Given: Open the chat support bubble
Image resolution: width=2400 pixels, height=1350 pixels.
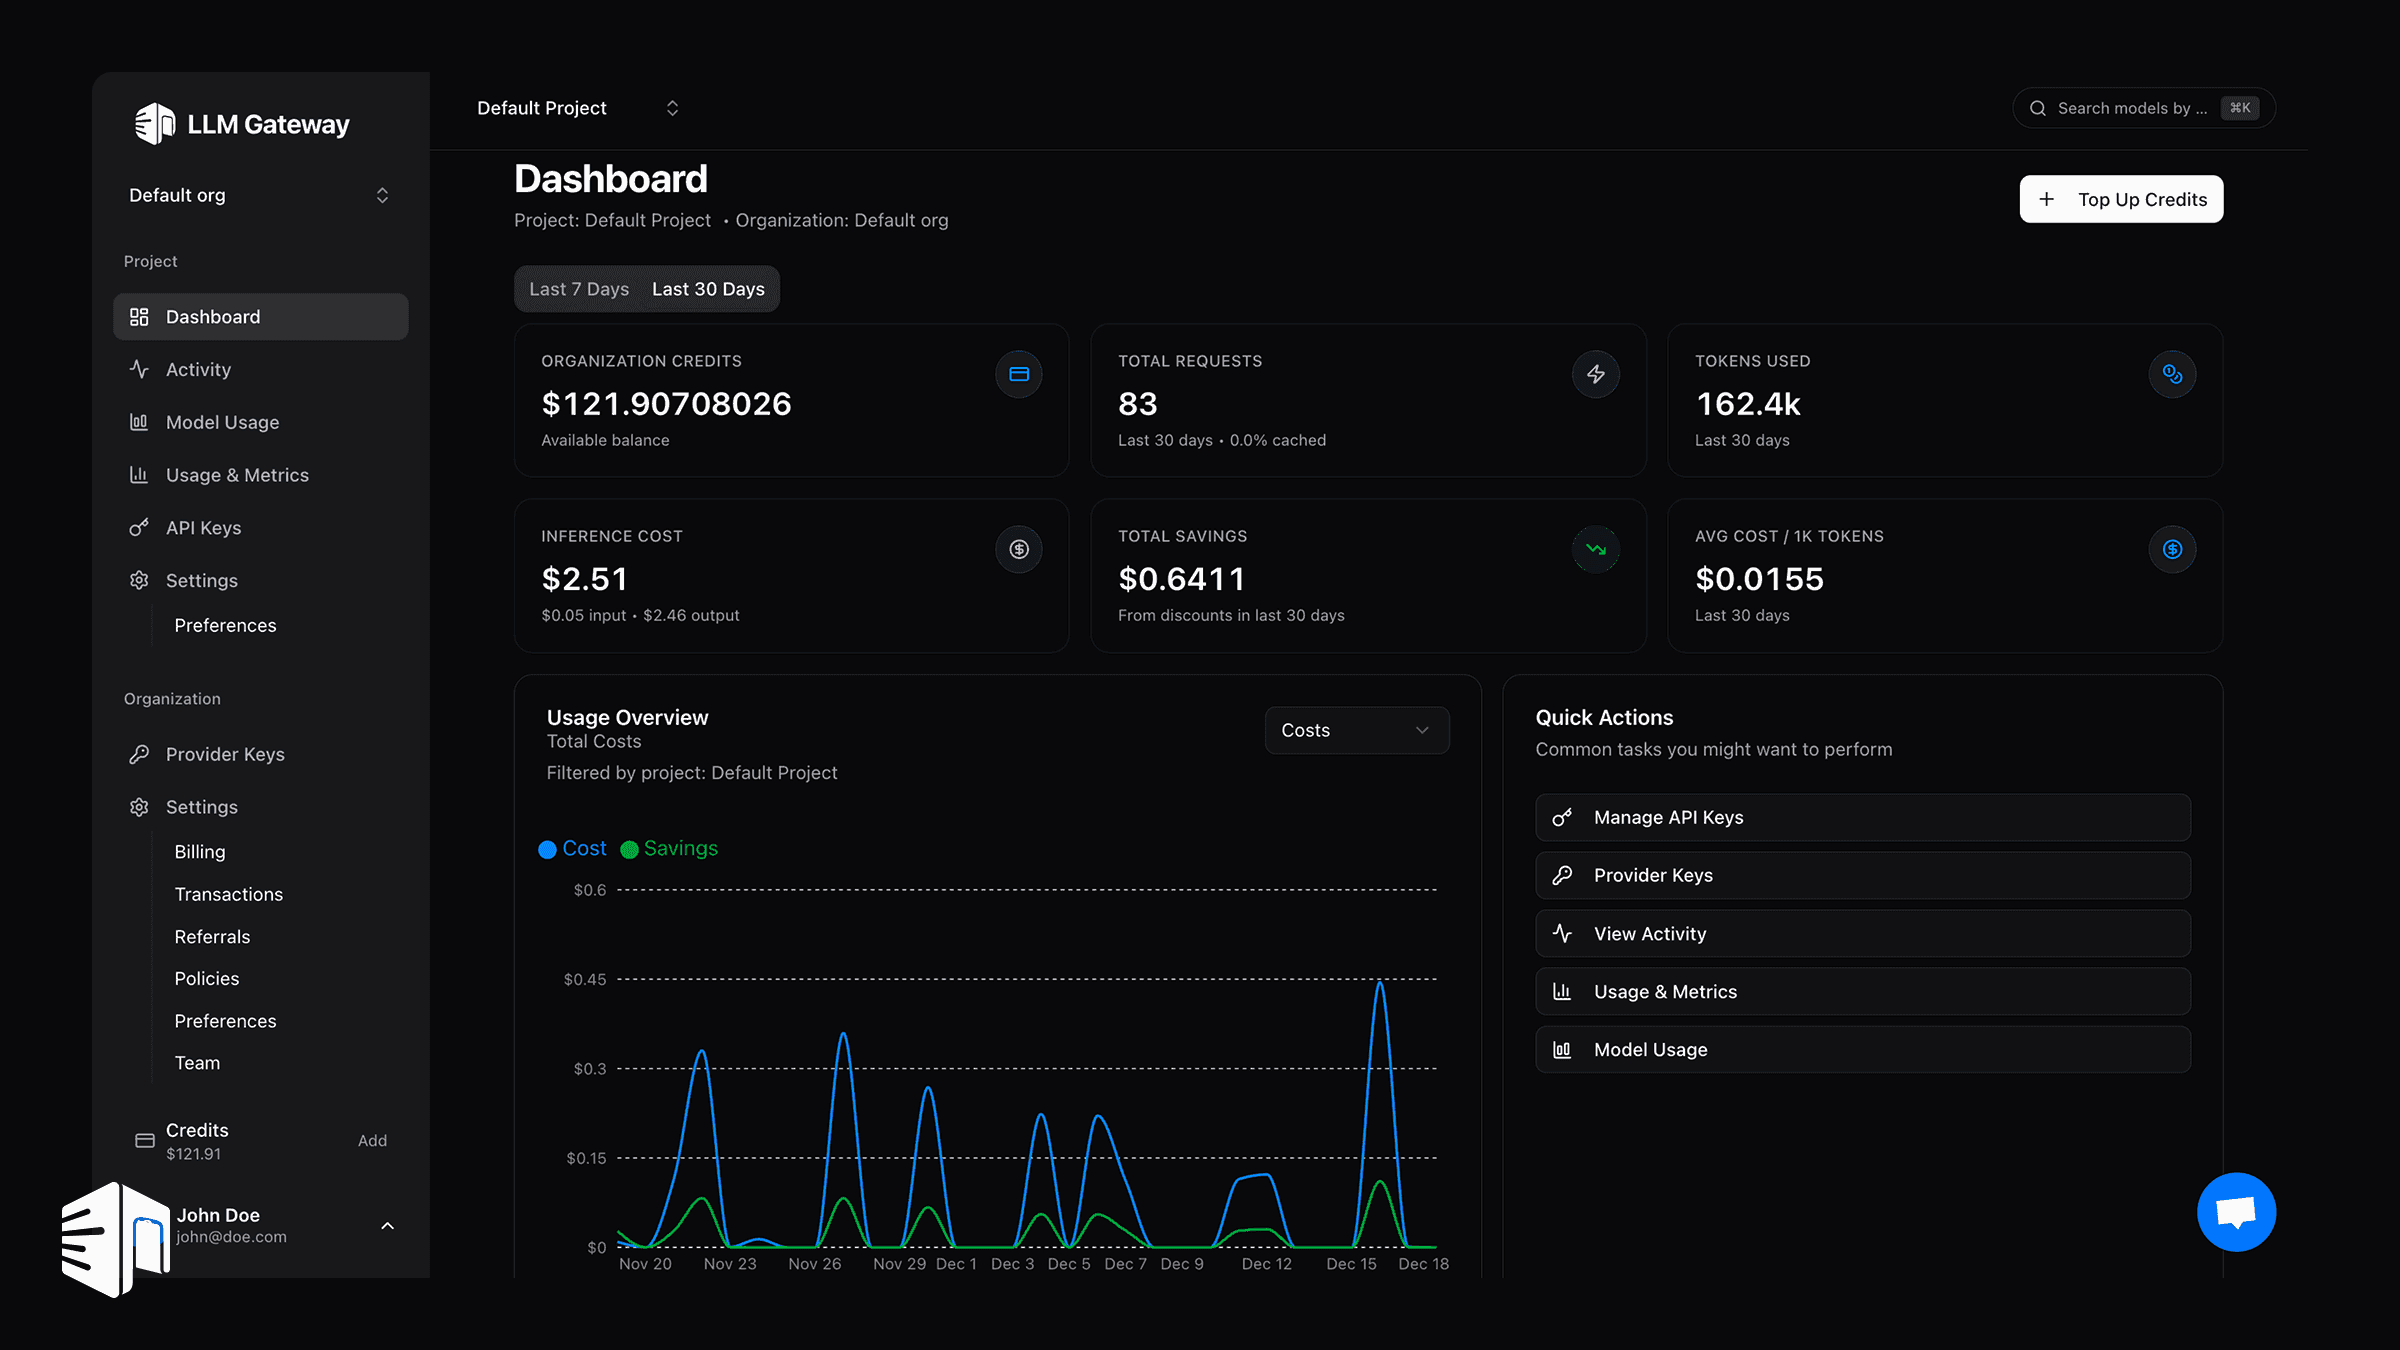Looking at the screenshot, I should click(x=2236, y=1211).
